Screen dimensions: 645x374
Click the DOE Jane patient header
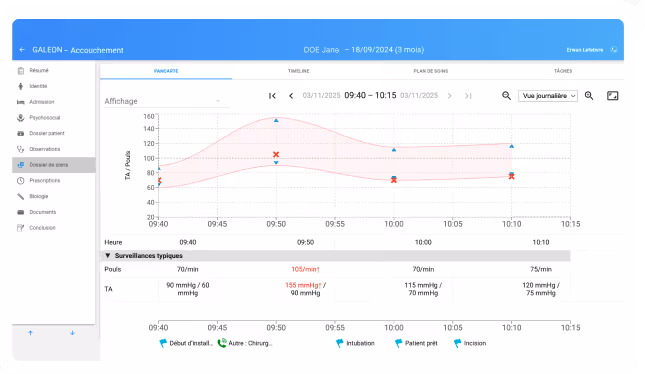tap(364, 50)
